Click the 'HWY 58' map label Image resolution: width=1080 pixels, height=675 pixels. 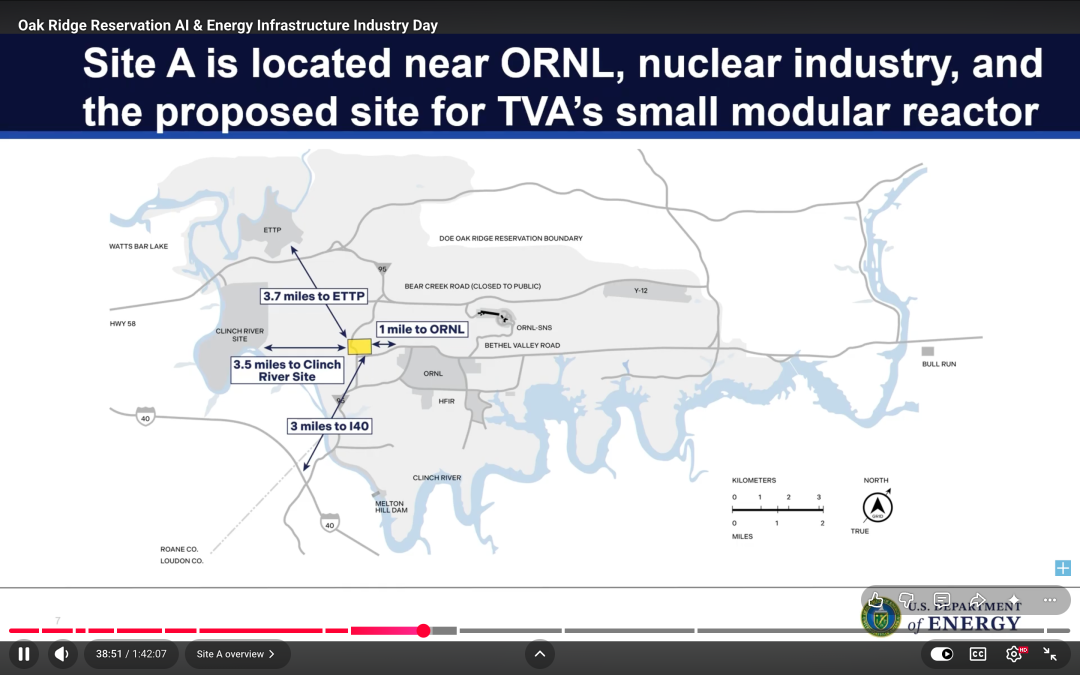(123, 324)
